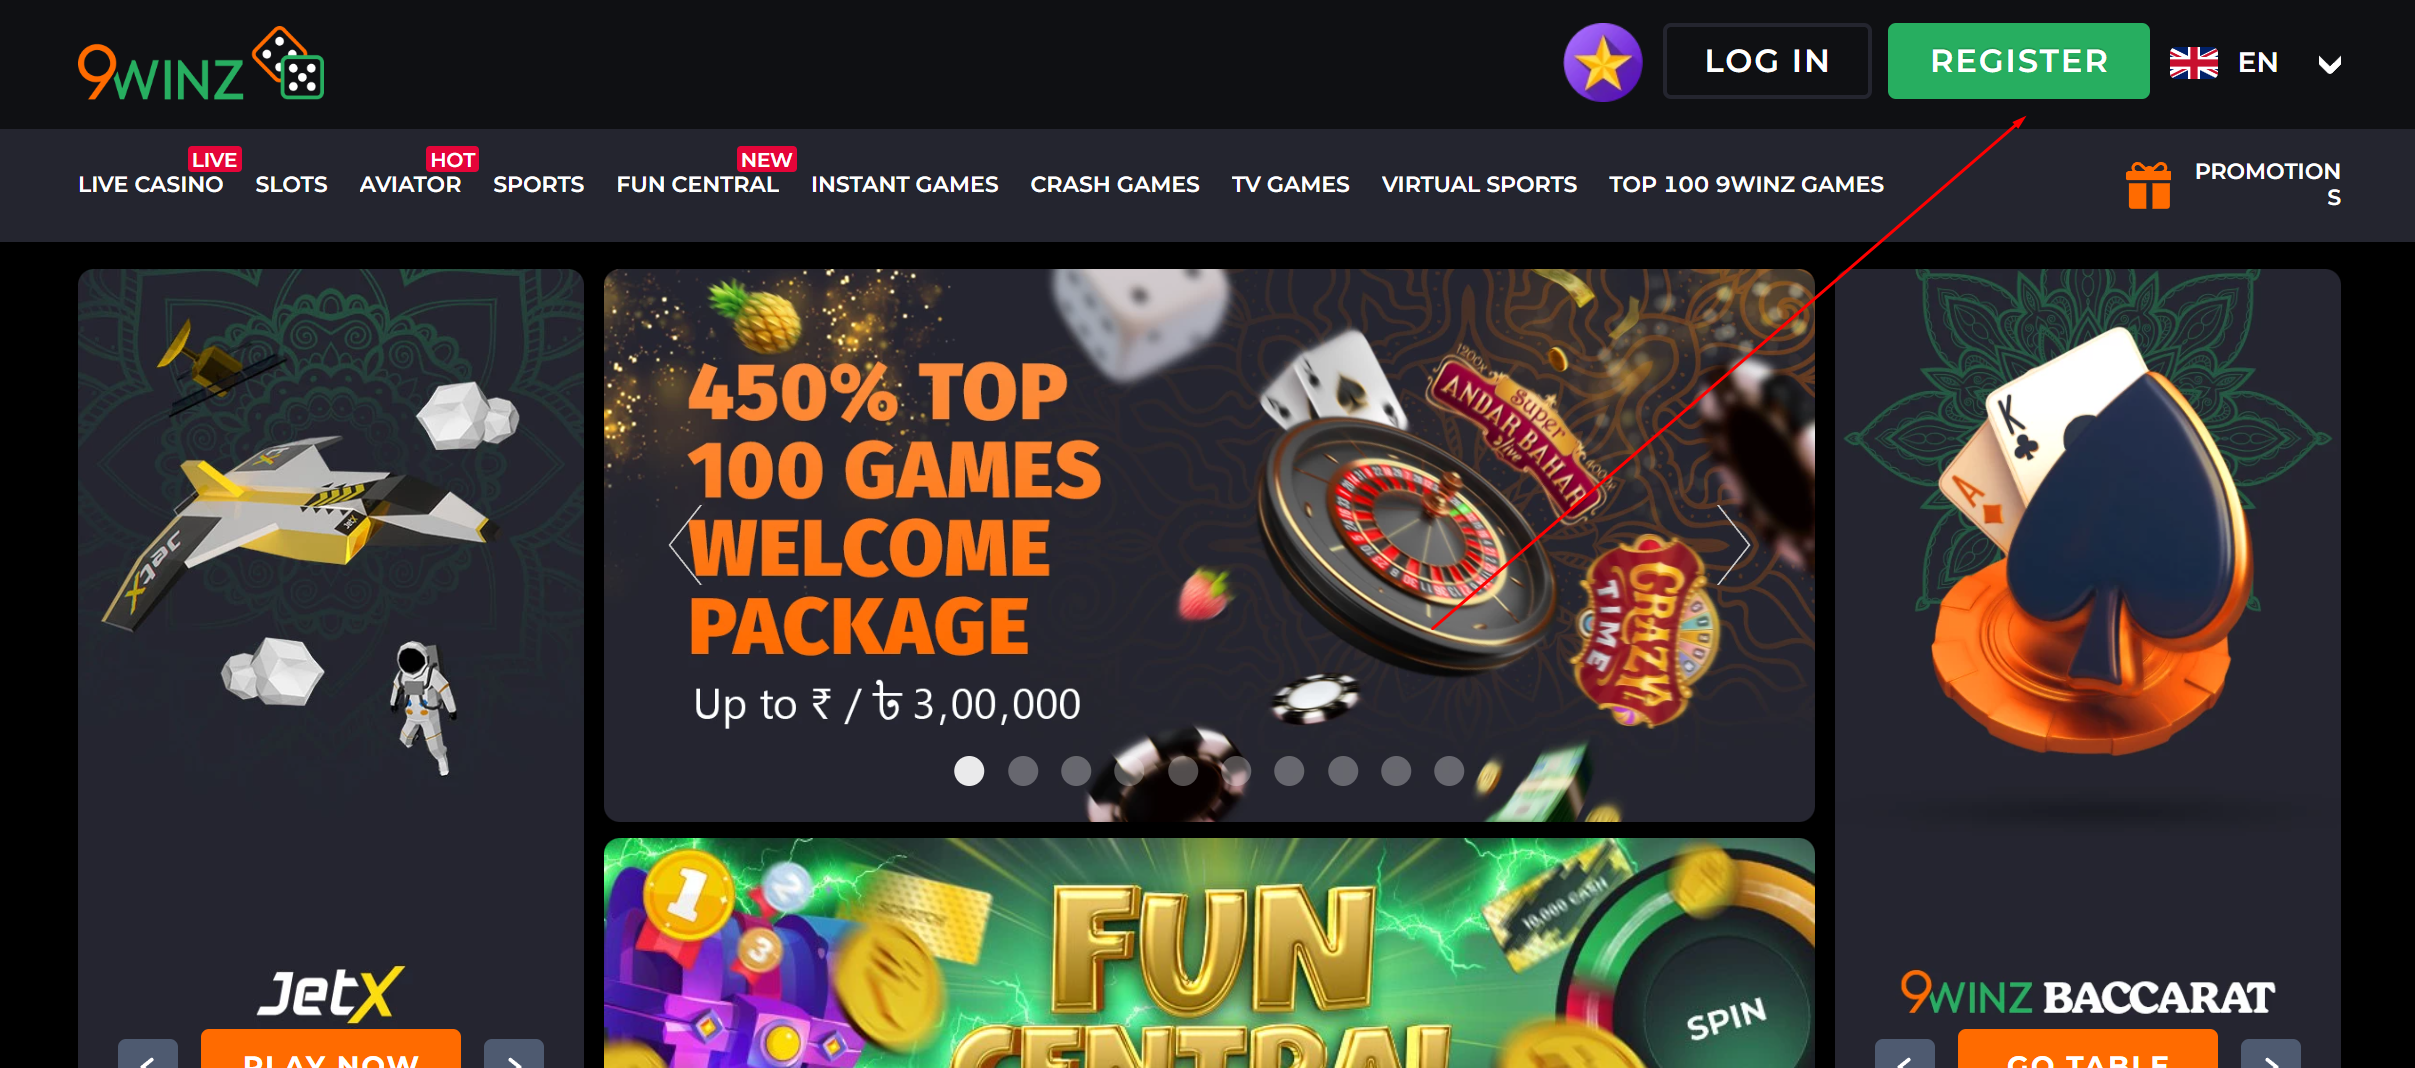
Task: Open the Live Casino menu item
Action: pos(151,185)
